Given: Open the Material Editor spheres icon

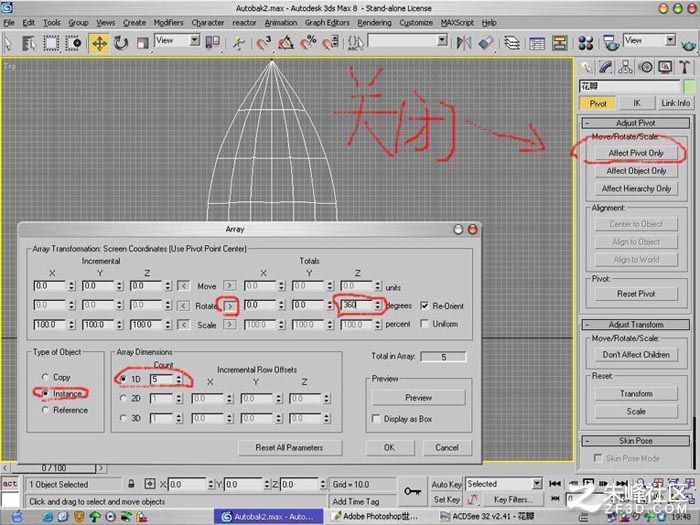Looking at the screenshot, I should coord(585,43).
